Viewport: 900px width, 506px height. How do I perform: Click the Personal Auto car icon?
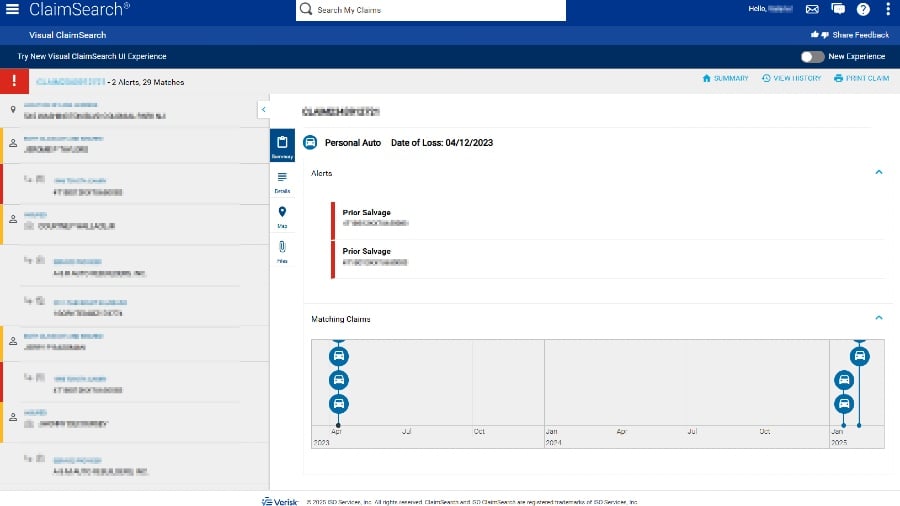pyautogui.click(x=310, y=142)
